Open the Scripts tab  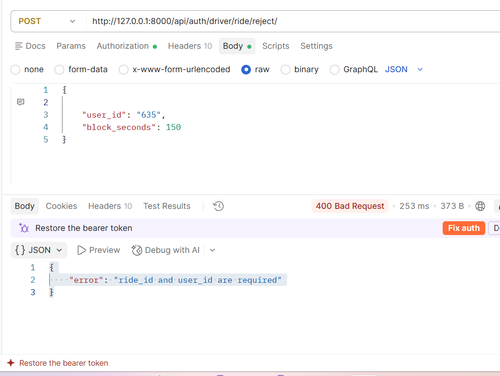pyautogui.click(x=276, y=46)
